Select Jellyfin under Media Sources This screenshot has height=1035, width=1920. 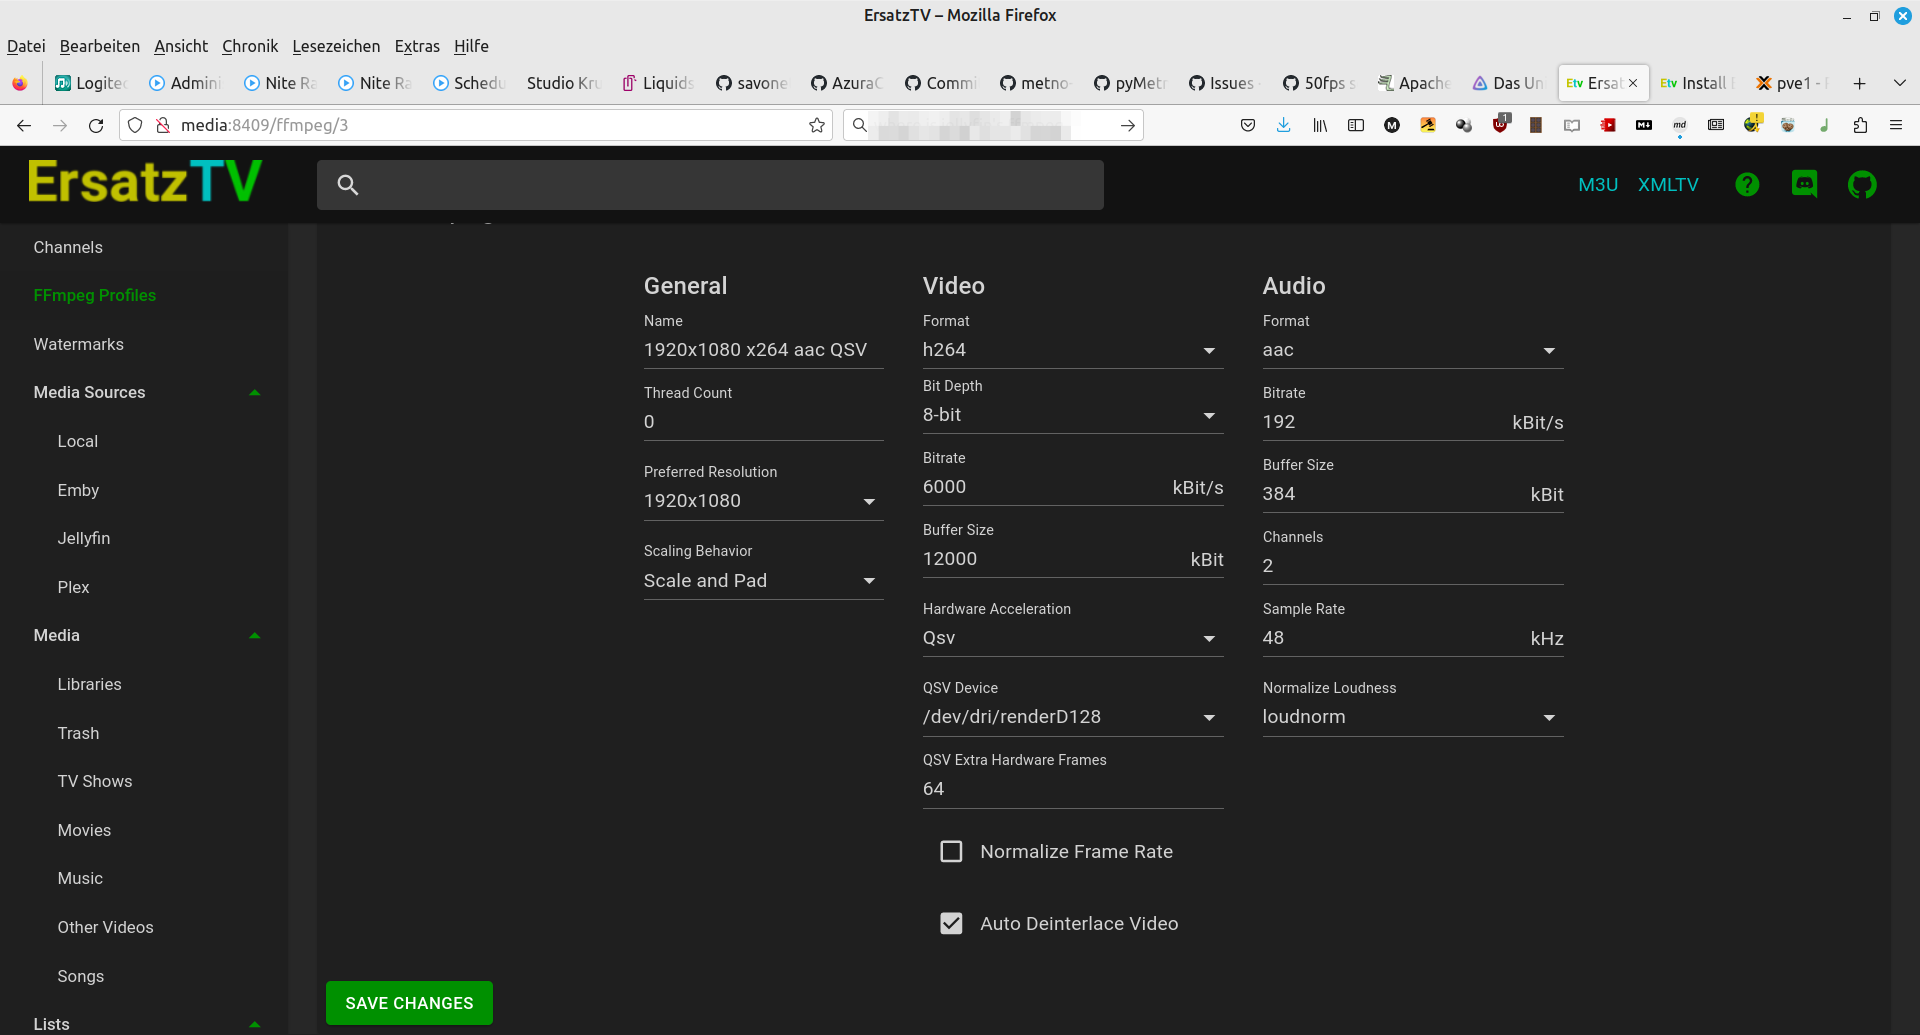point(84,538)
